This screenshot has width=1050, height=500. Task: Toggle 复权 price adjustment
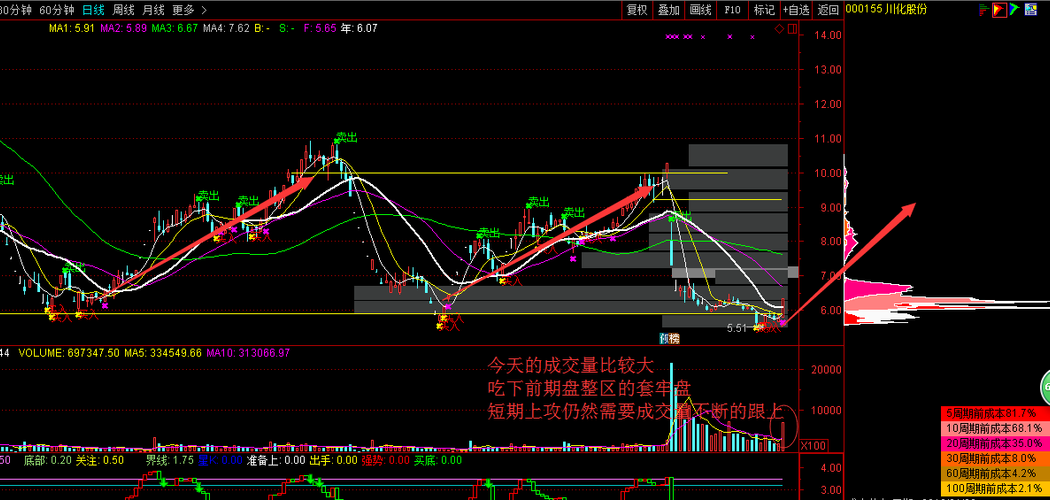(636, 9)
